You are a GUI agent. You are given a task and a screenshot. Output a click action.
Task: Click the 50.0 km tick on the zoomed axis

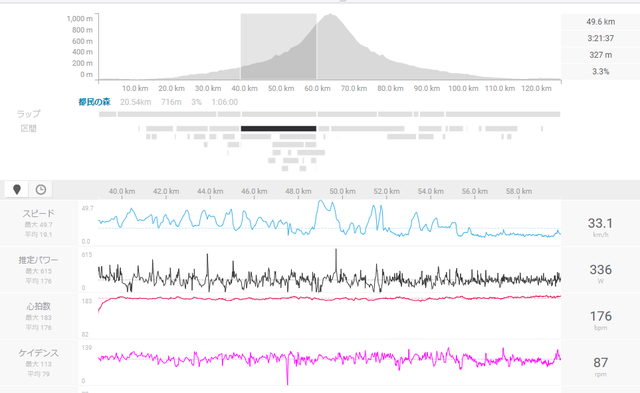342,191
